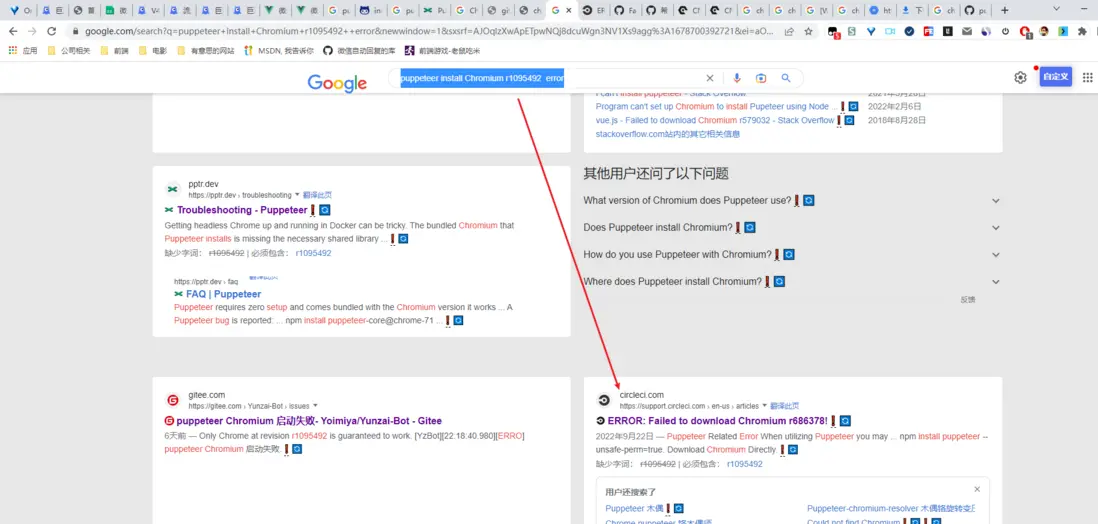Share this page from the address bar

tap(789, 32)
